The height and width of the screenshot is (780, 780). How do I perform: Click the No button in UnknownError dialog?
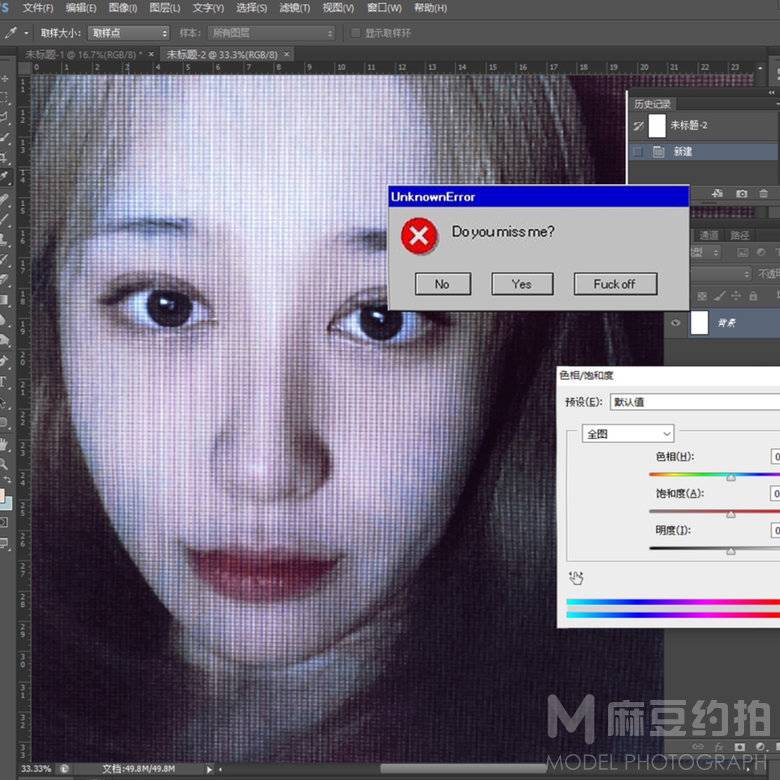click(443, 284)
